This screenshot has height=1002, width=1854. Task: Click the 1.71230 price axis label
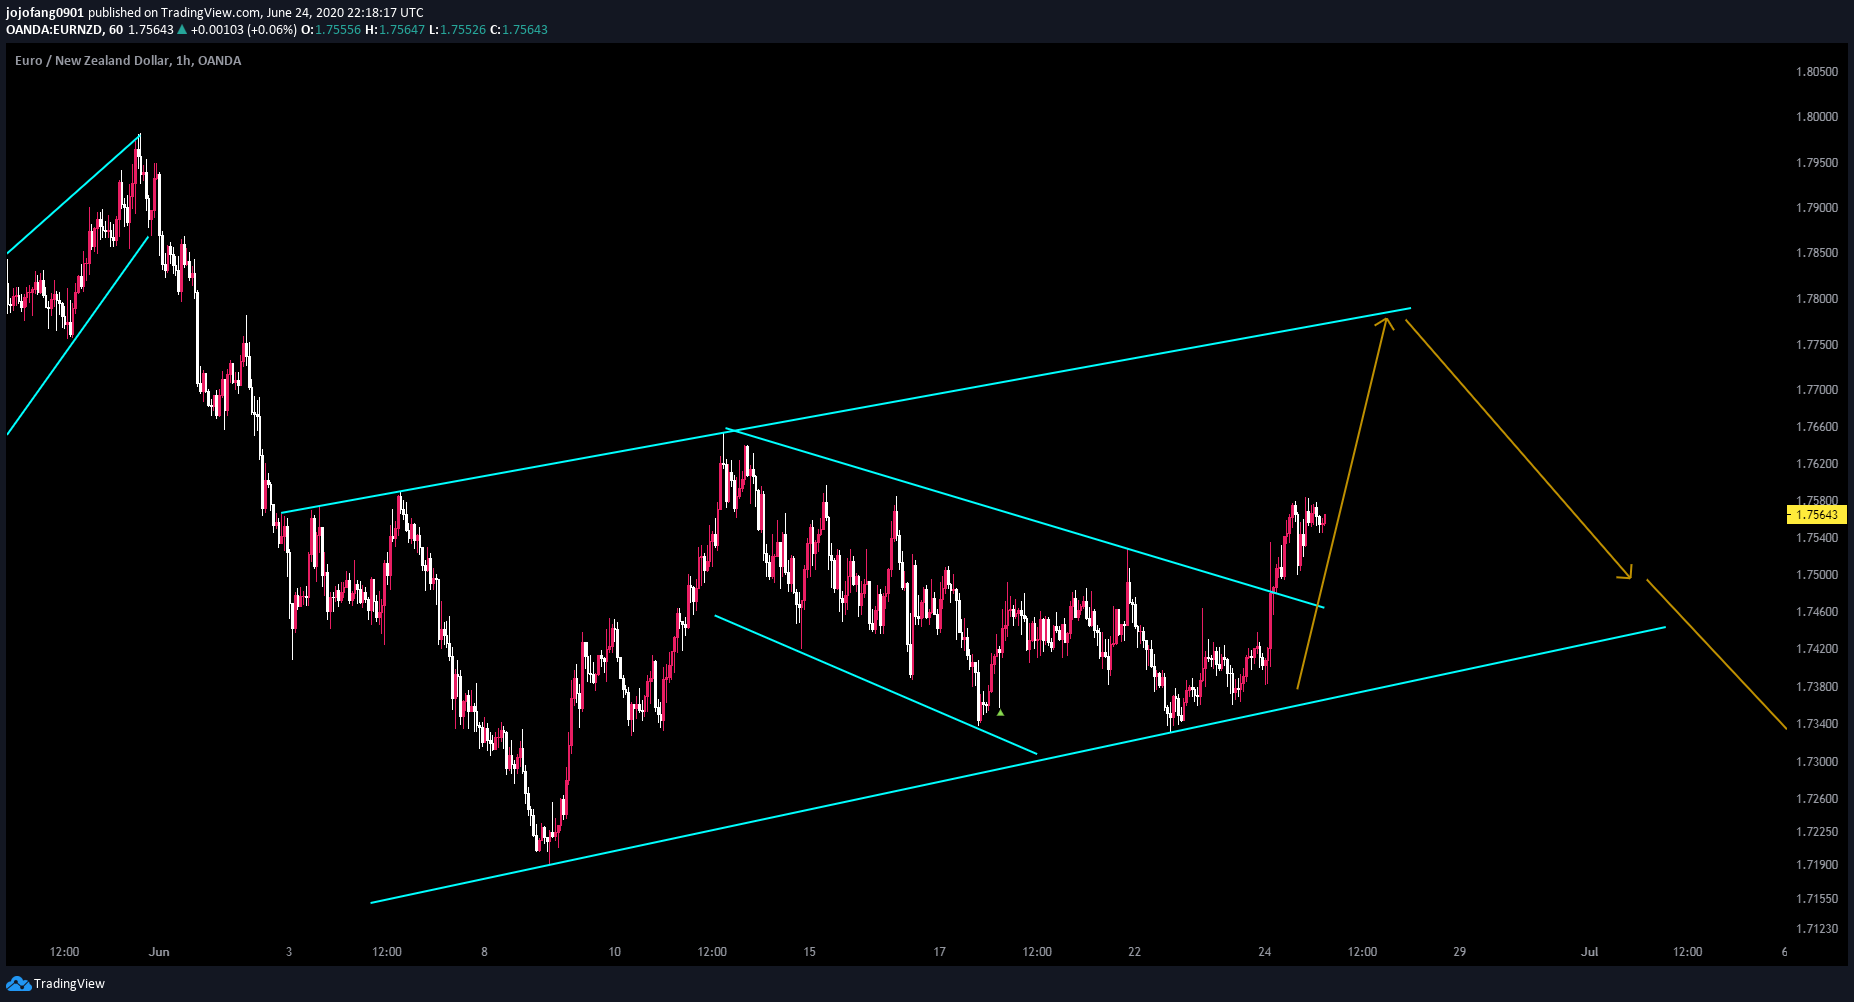(x=1817, y=929)
